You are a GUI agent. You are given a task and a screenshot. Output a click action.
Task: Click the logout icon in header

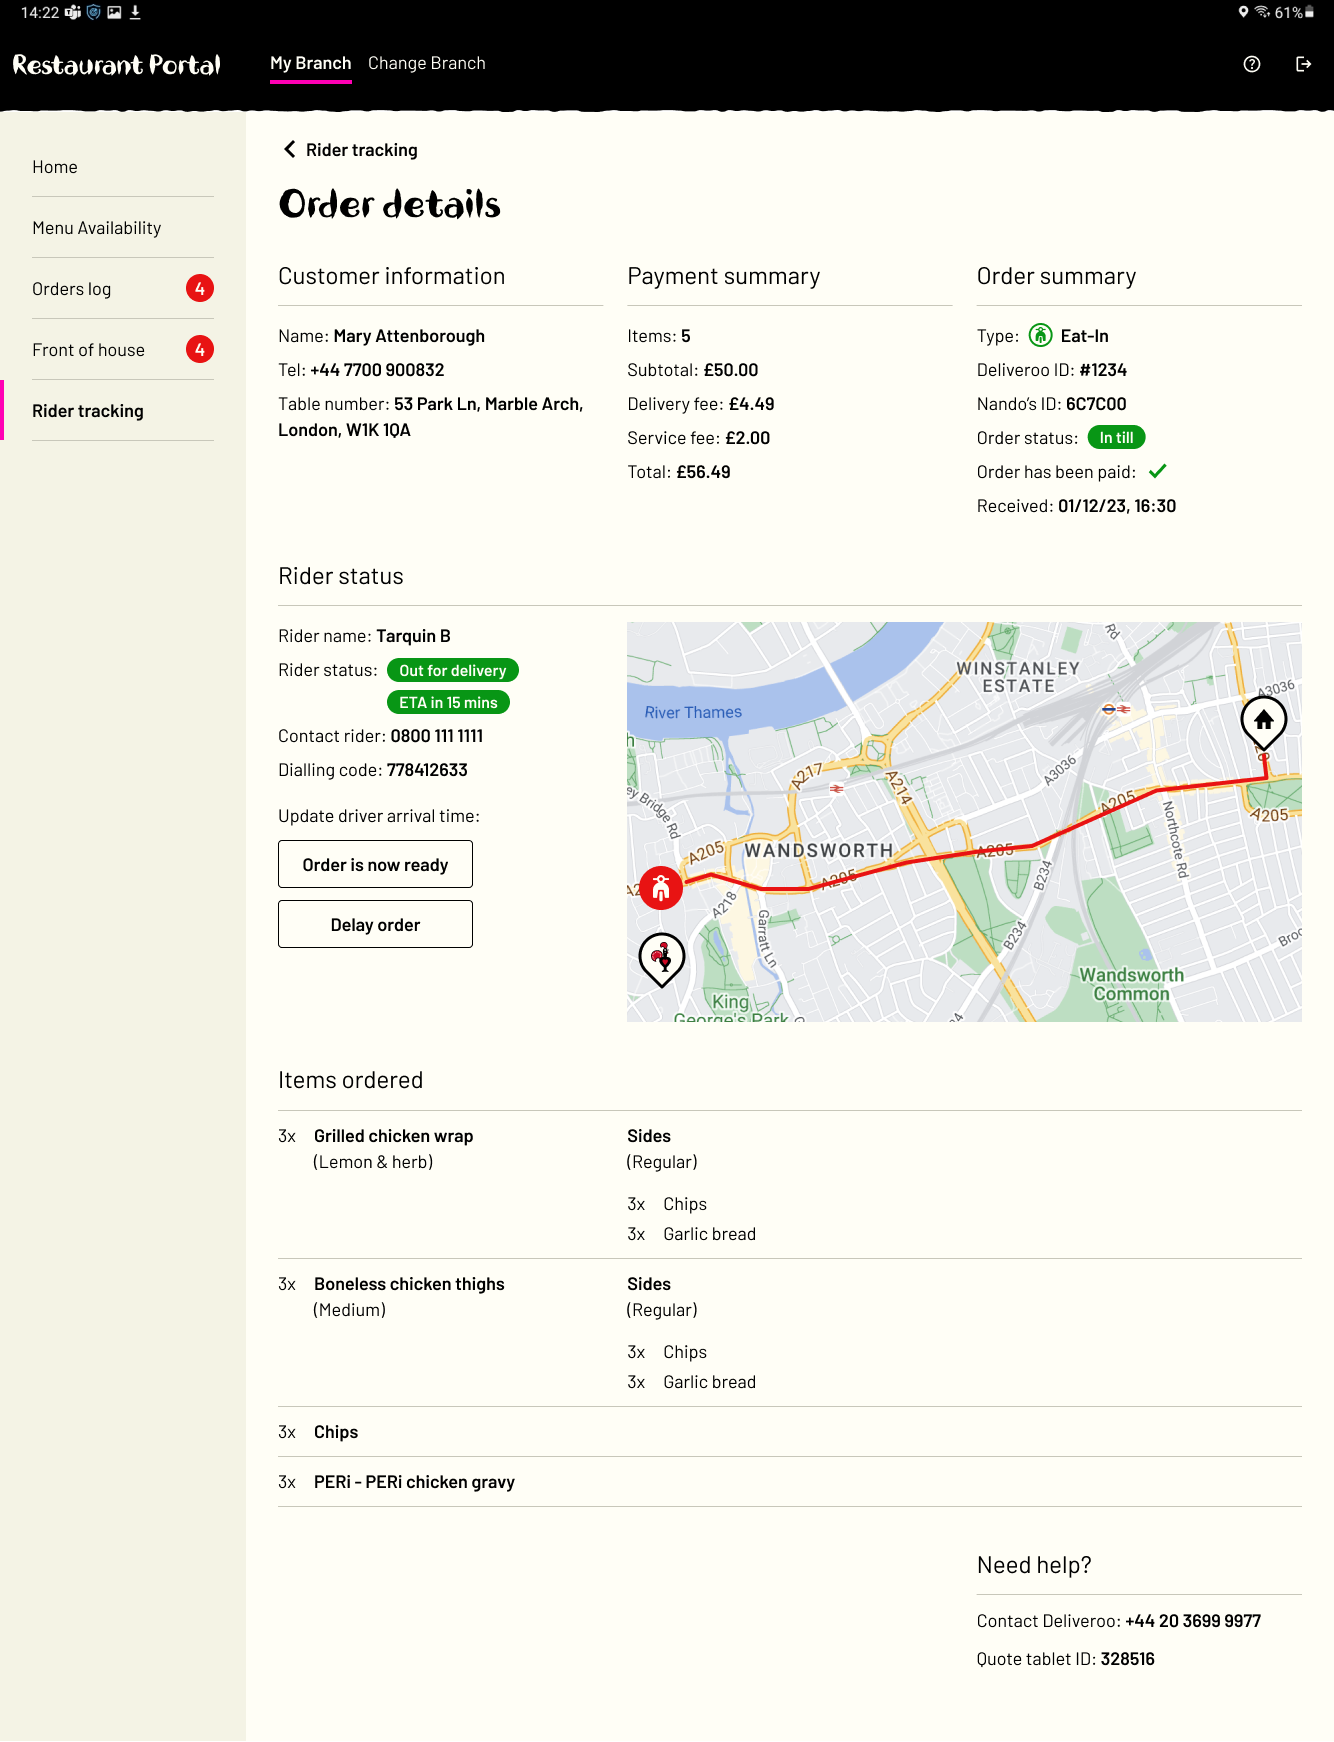pyautogui.click(x=1303, y=64)
